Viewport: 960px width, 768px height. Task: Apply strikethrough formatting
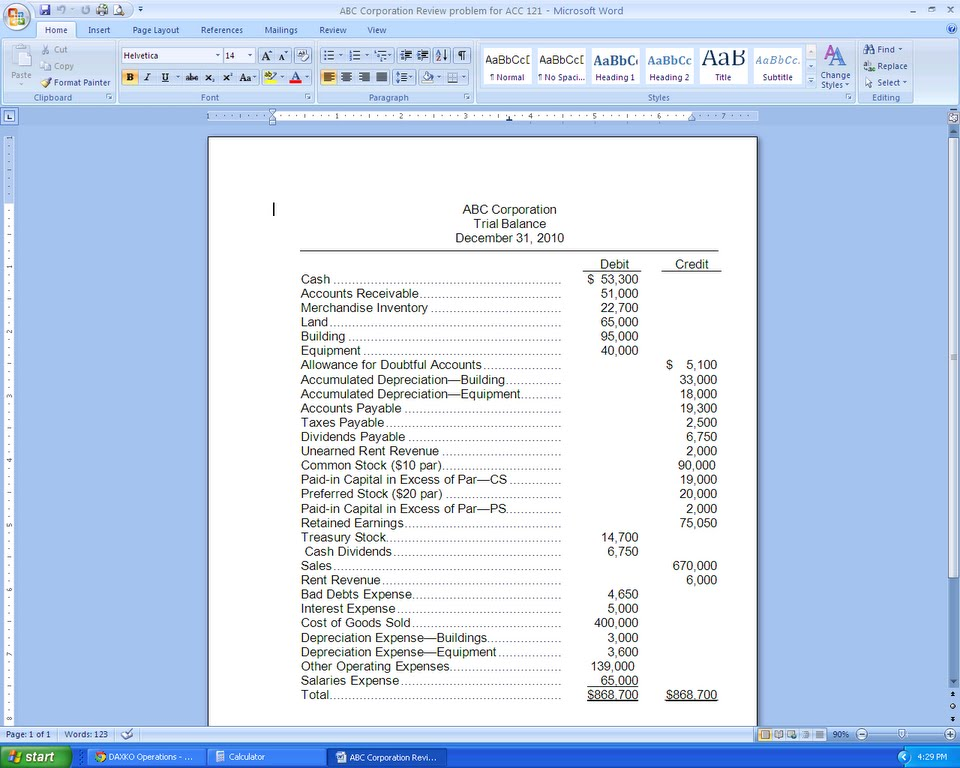pos(192,77)
